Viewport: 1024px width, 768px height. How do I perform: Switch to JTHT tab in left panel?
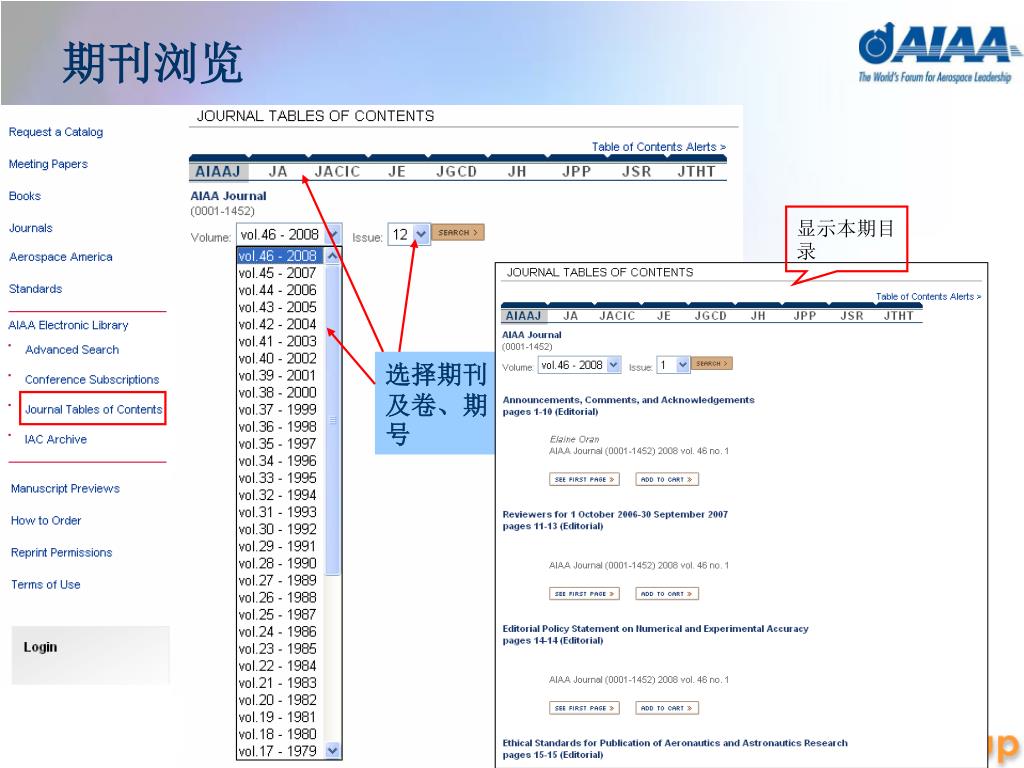pos(696,171)
